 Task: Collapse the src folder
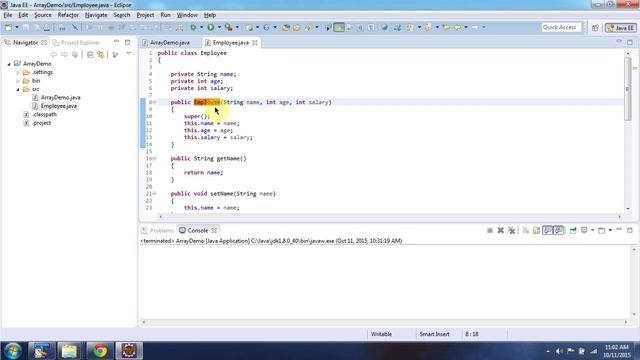tap(18, 89)
